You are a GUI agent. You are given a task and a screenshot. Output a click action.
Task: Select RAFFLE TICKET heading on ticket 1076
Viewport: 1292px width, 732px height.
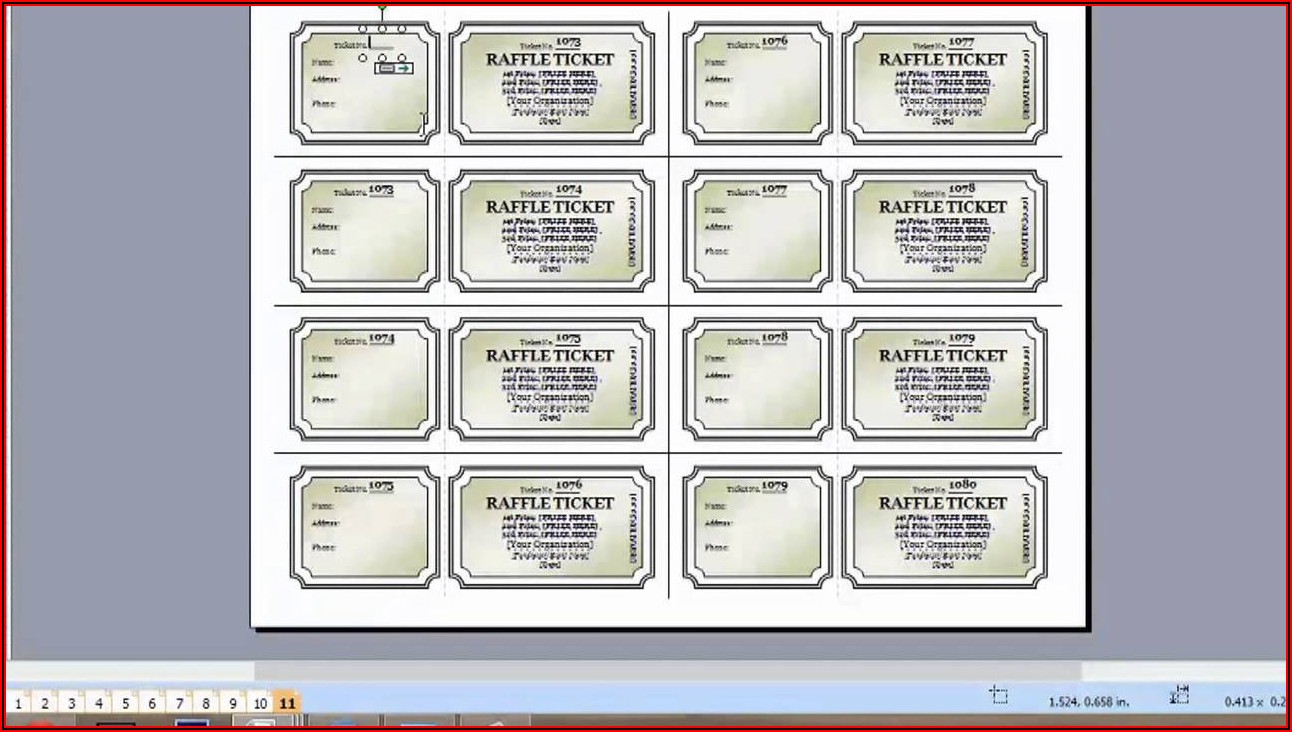pyautogui.click(x=550, y=503)
